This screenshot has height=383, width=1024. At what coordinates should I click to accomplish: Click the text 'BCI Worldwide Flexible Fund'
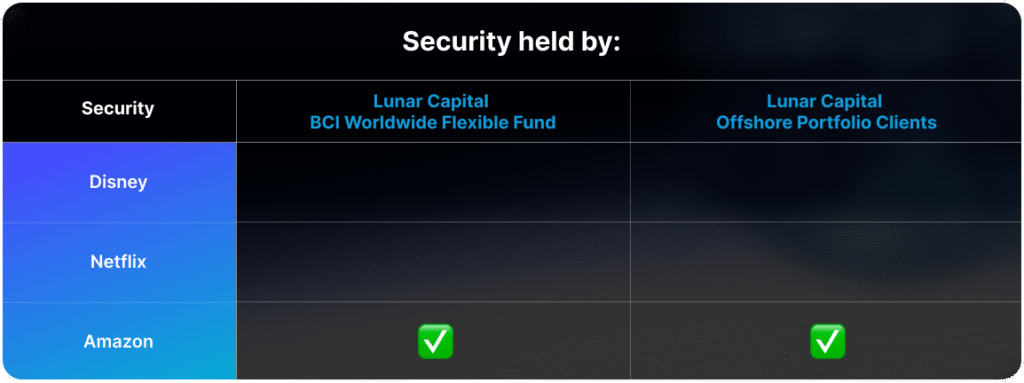tap(433, 122)
